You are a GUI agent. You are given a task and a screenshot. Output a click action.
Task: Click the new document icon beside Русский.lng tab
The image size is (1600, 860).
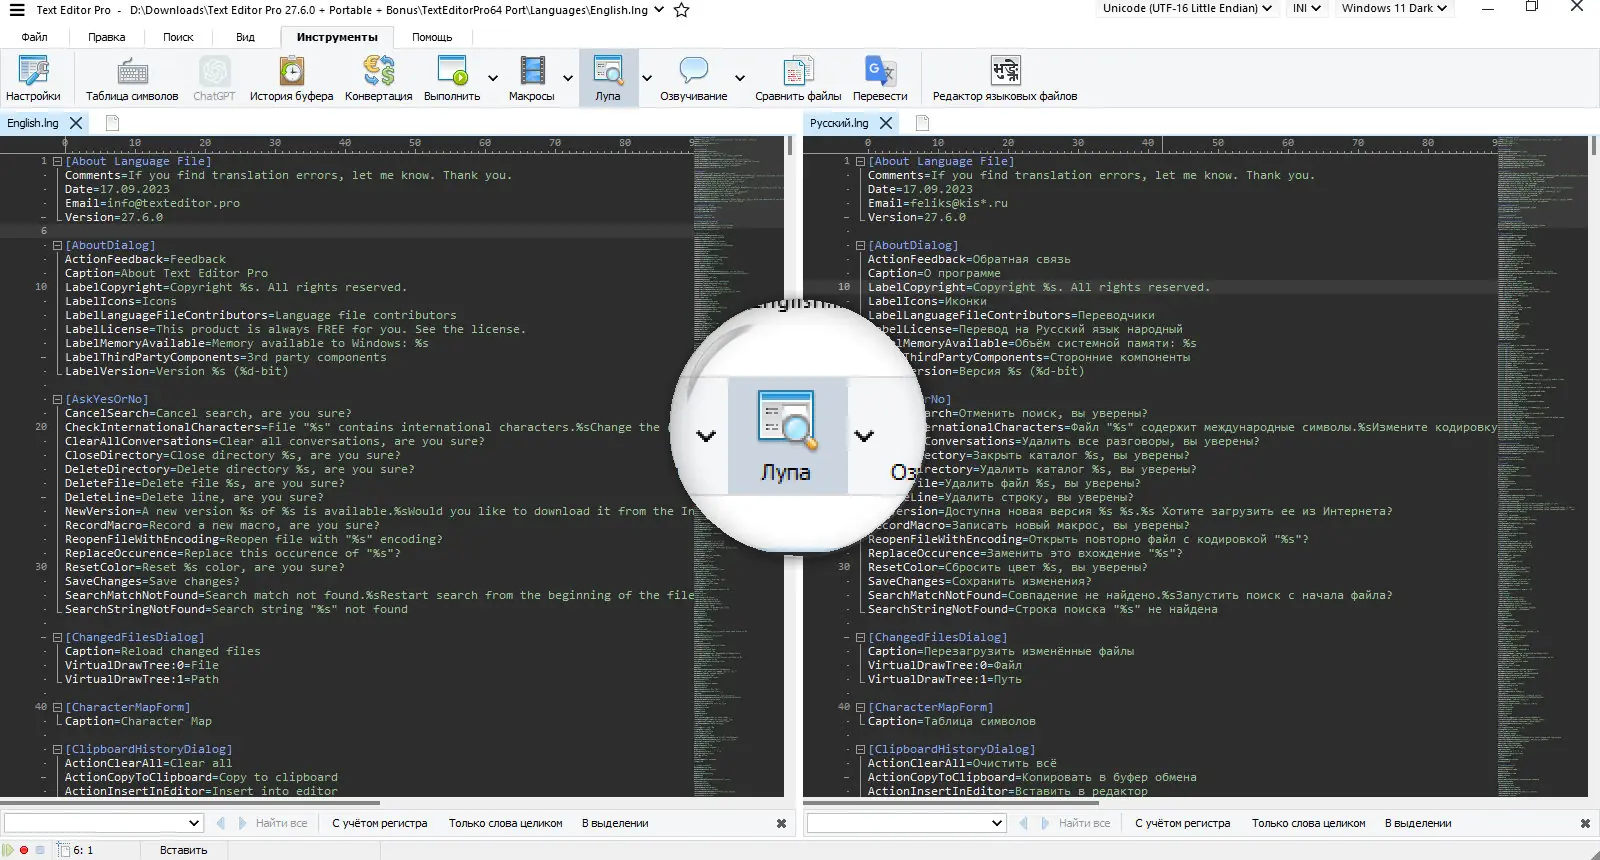pyautogui.click(x=923, y=123)
